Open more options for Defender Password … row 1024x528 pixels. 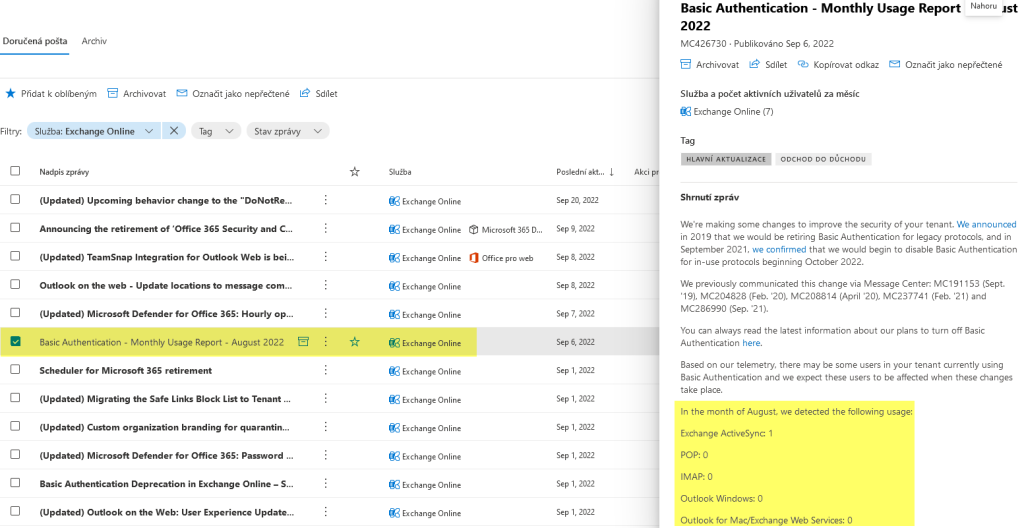click(x=325, y=455)
